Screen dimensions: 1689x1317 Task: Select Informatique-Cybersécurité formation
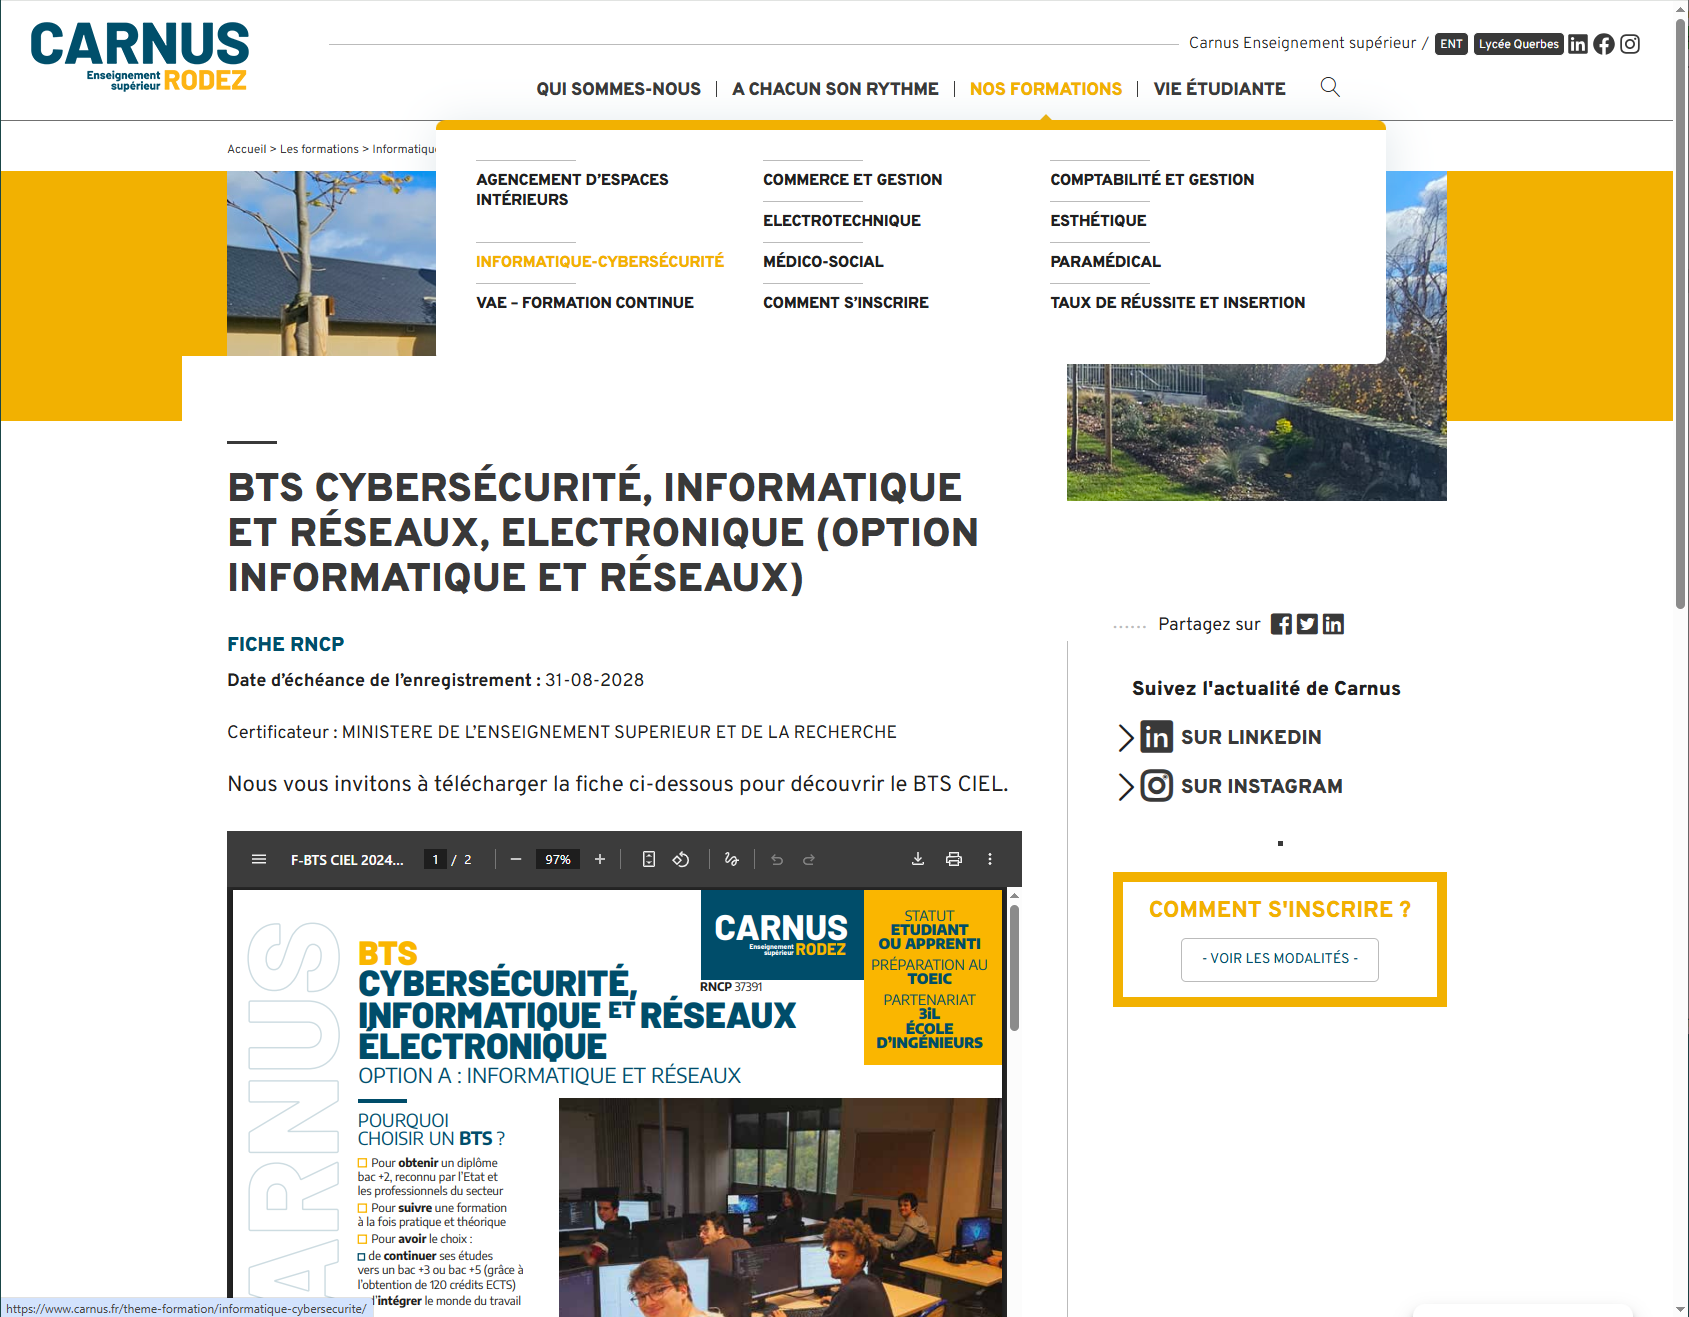tap(600, 261)
